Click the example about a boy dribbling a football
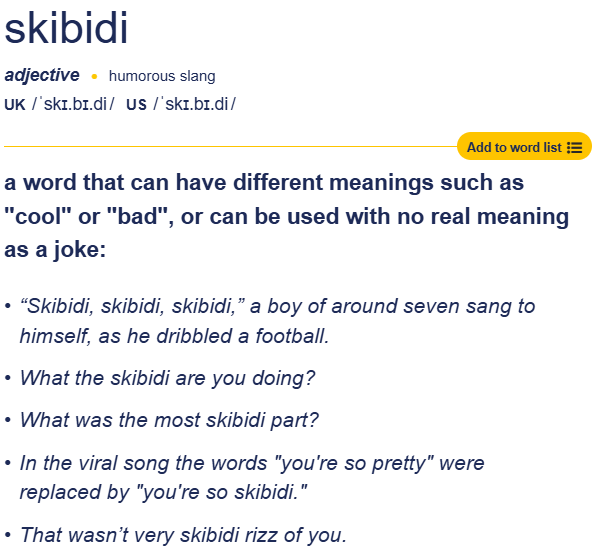This screenshot has height=560, width=612. tap(277, 321)
